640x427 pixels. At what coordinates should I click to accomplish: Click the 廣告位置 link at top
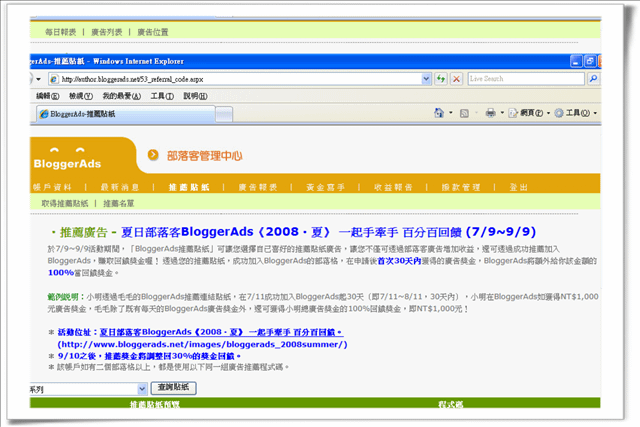point(153,32)
